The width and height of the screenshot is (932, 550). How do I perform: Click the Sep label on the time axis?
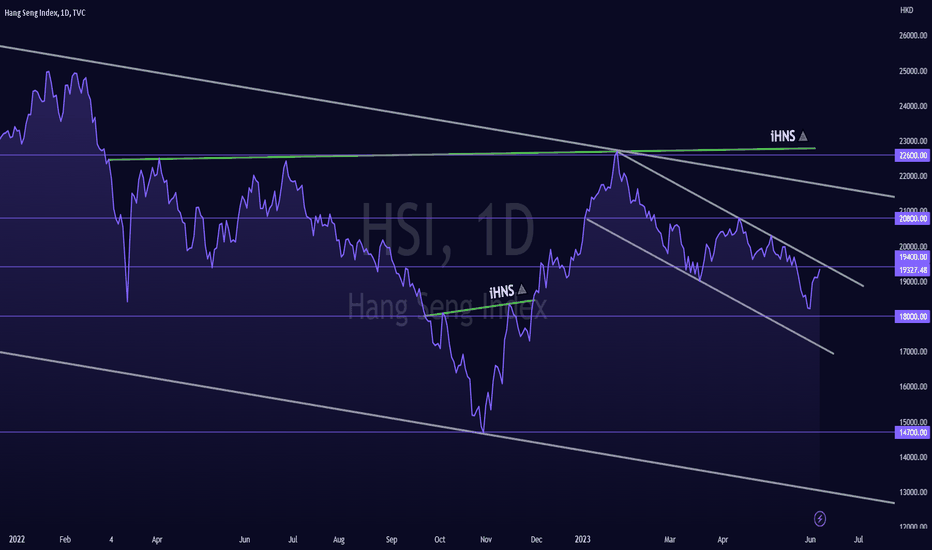tap(391, 539)
